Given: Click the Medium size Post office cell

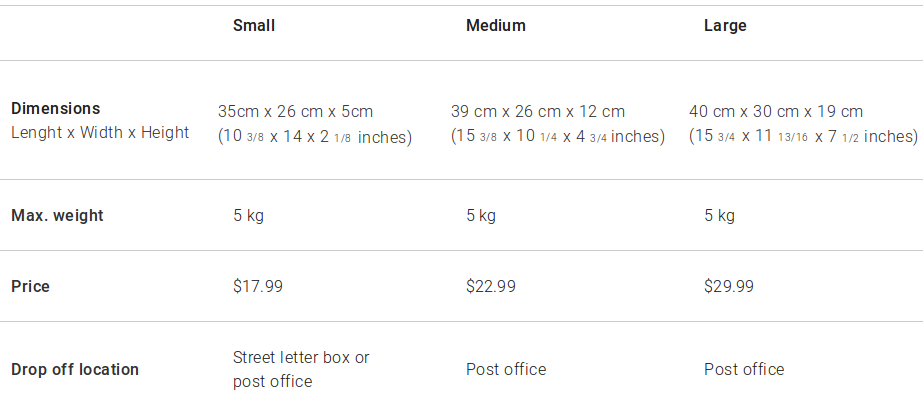Looking at the screenshot, I should point(506,369).
